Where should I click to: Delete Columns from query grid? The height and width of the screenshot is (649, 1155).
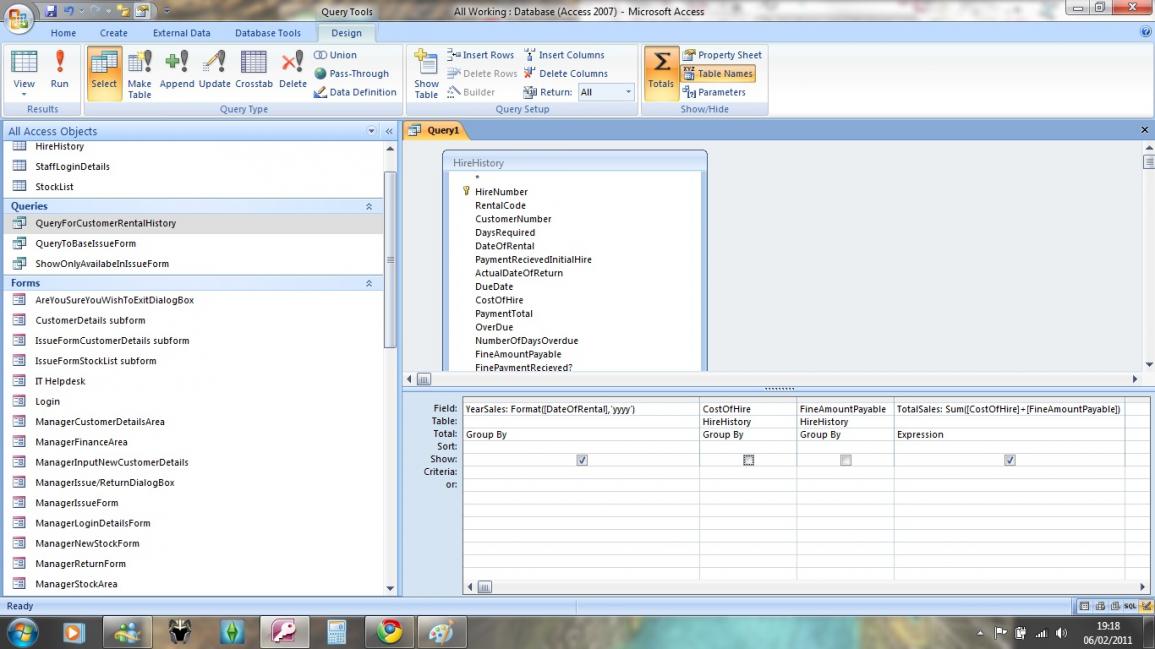point(566,74)
